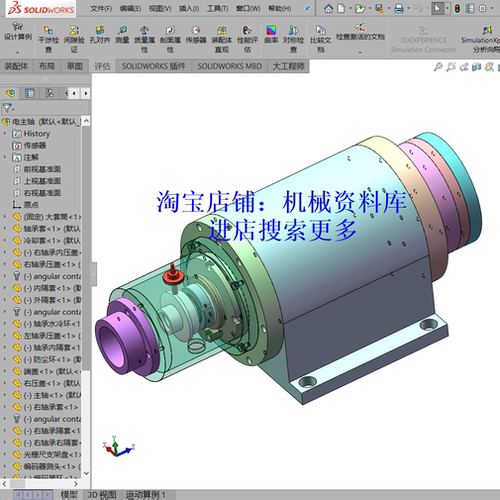The height and width of the screenshot is (500, 500).
Task: Open the 对称检查 symmetry check tool
Action: (293, 38)
